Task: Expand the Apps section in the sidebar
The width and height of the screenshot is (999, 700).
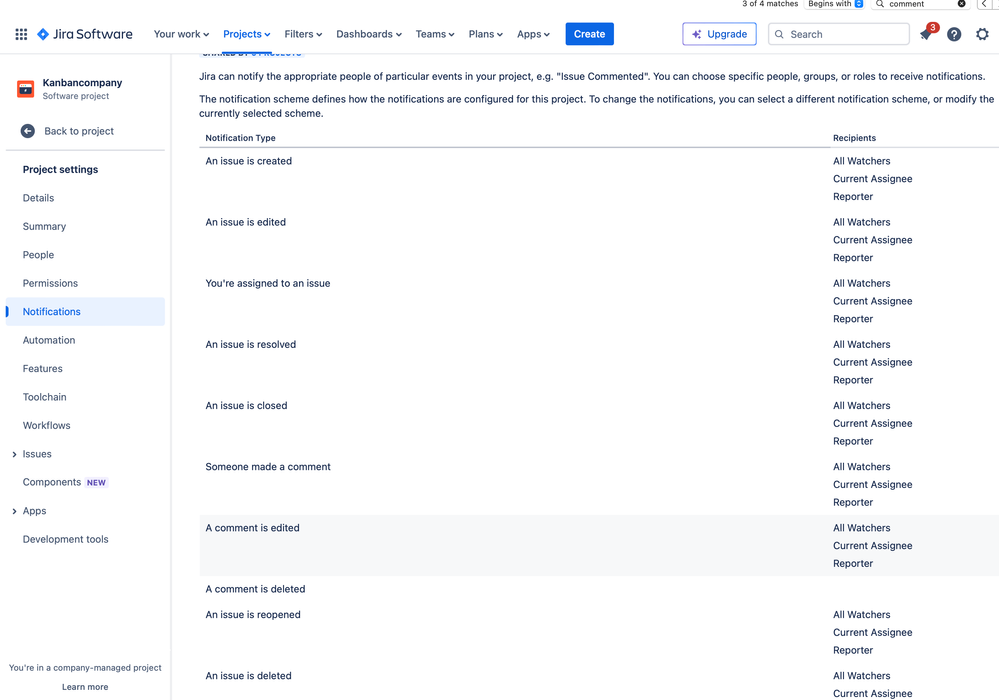Action: (16, 510)
